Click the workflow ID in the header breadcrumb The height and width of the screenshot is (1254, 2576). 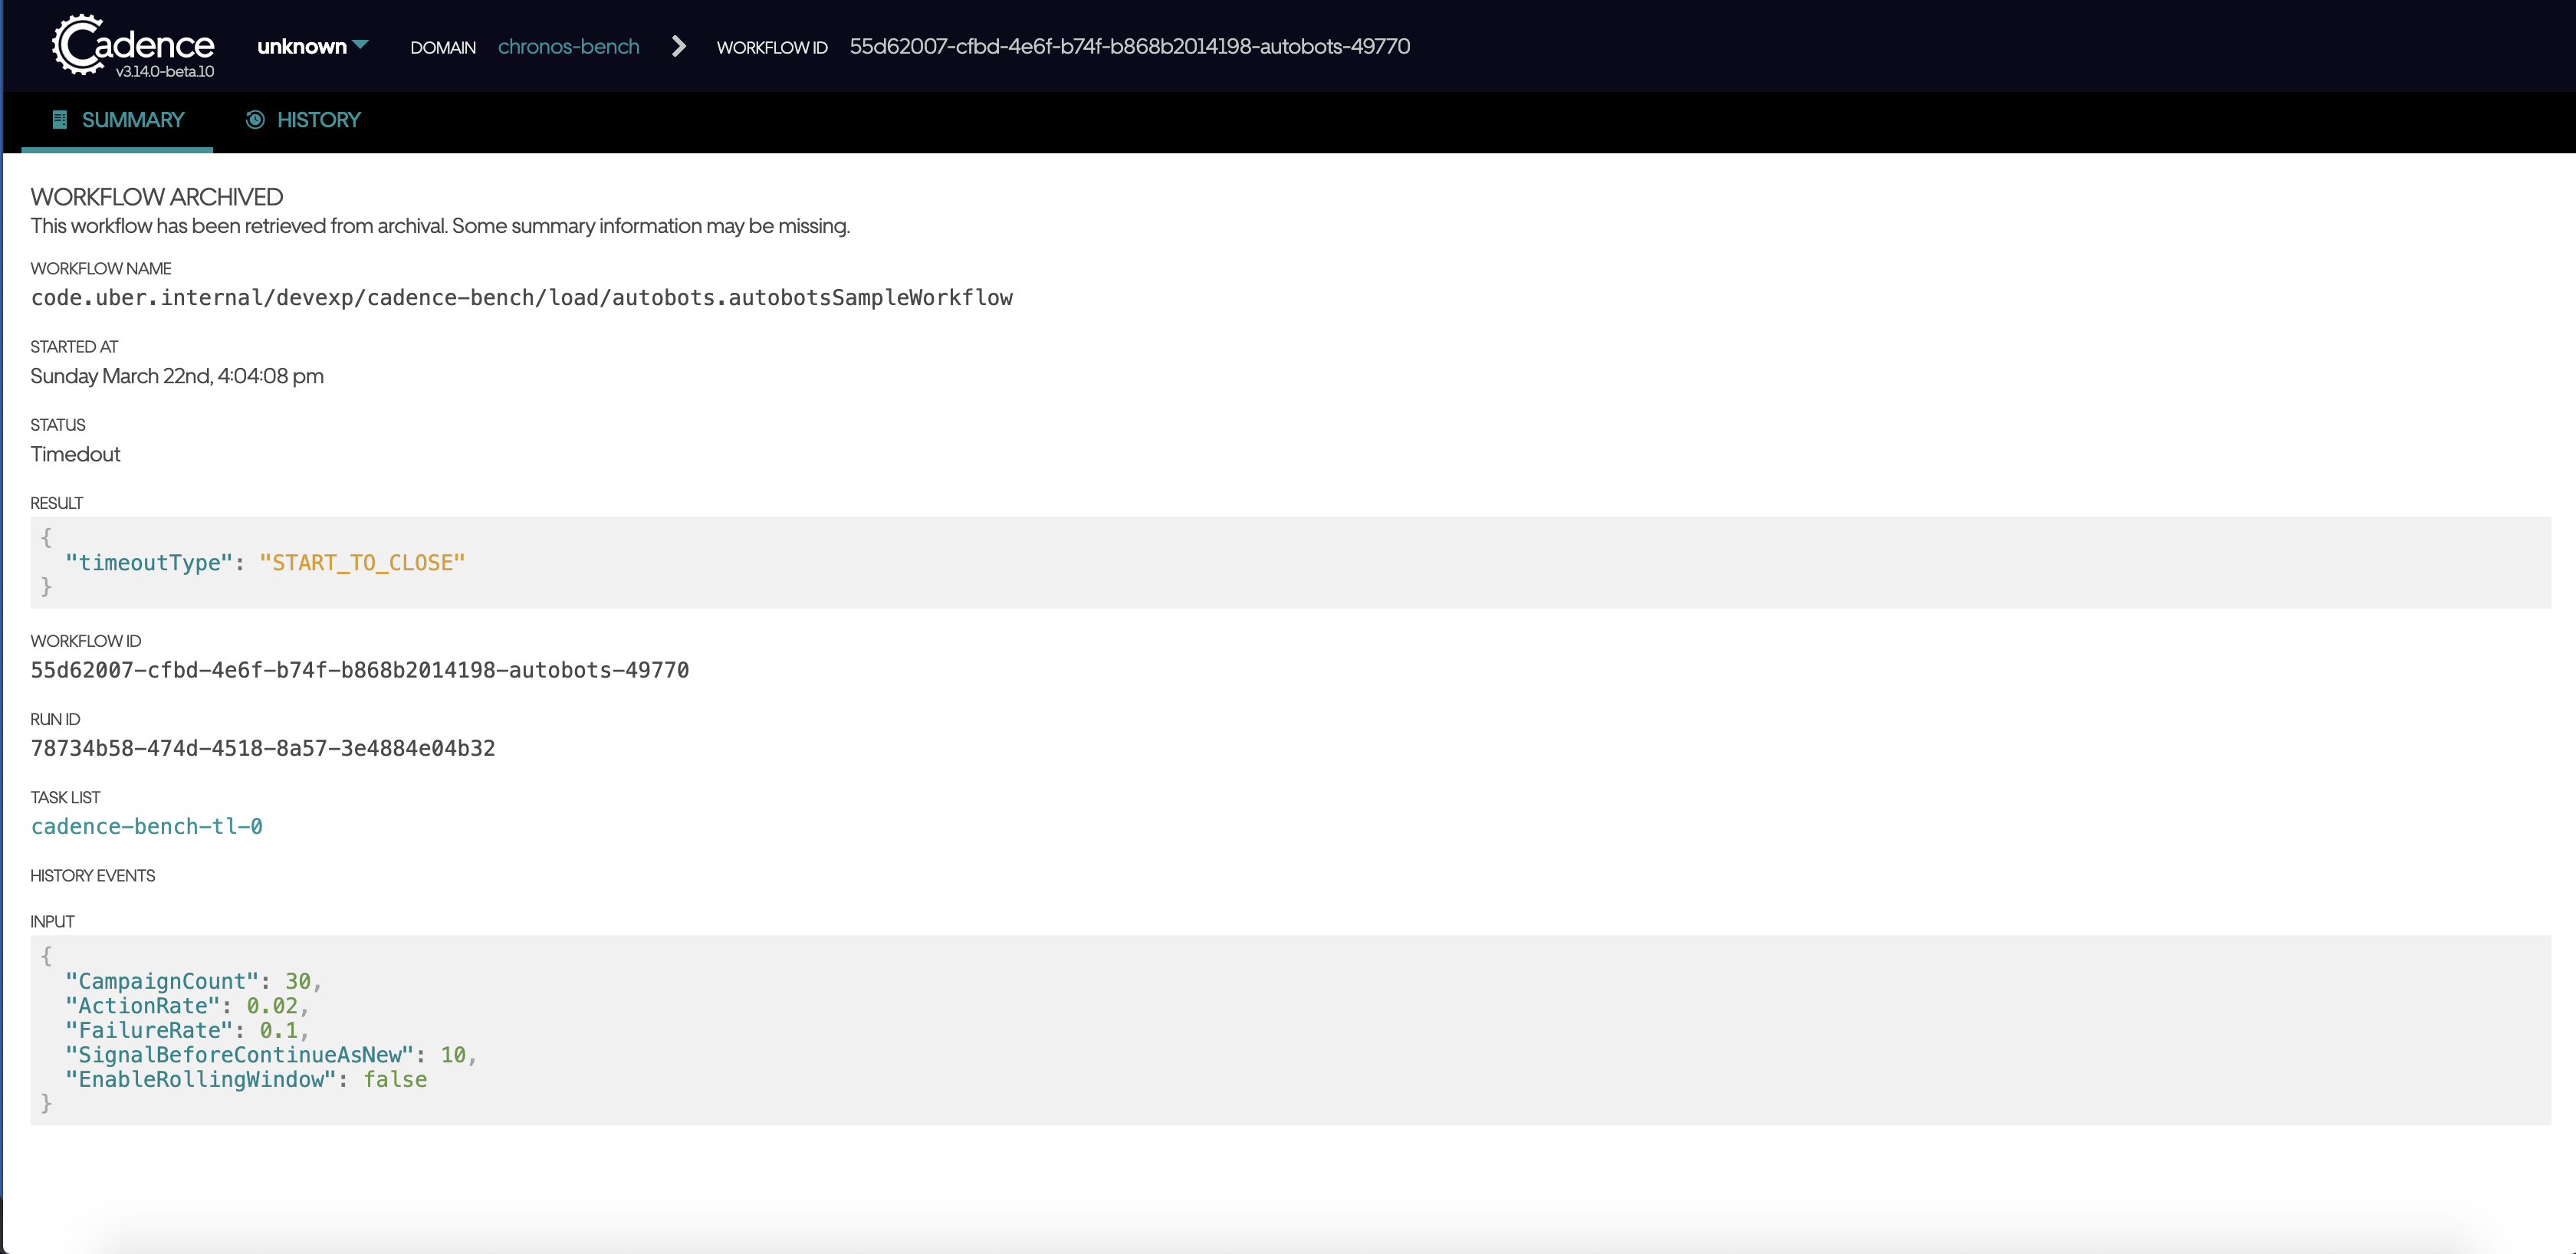click(x=1129, y=46)
